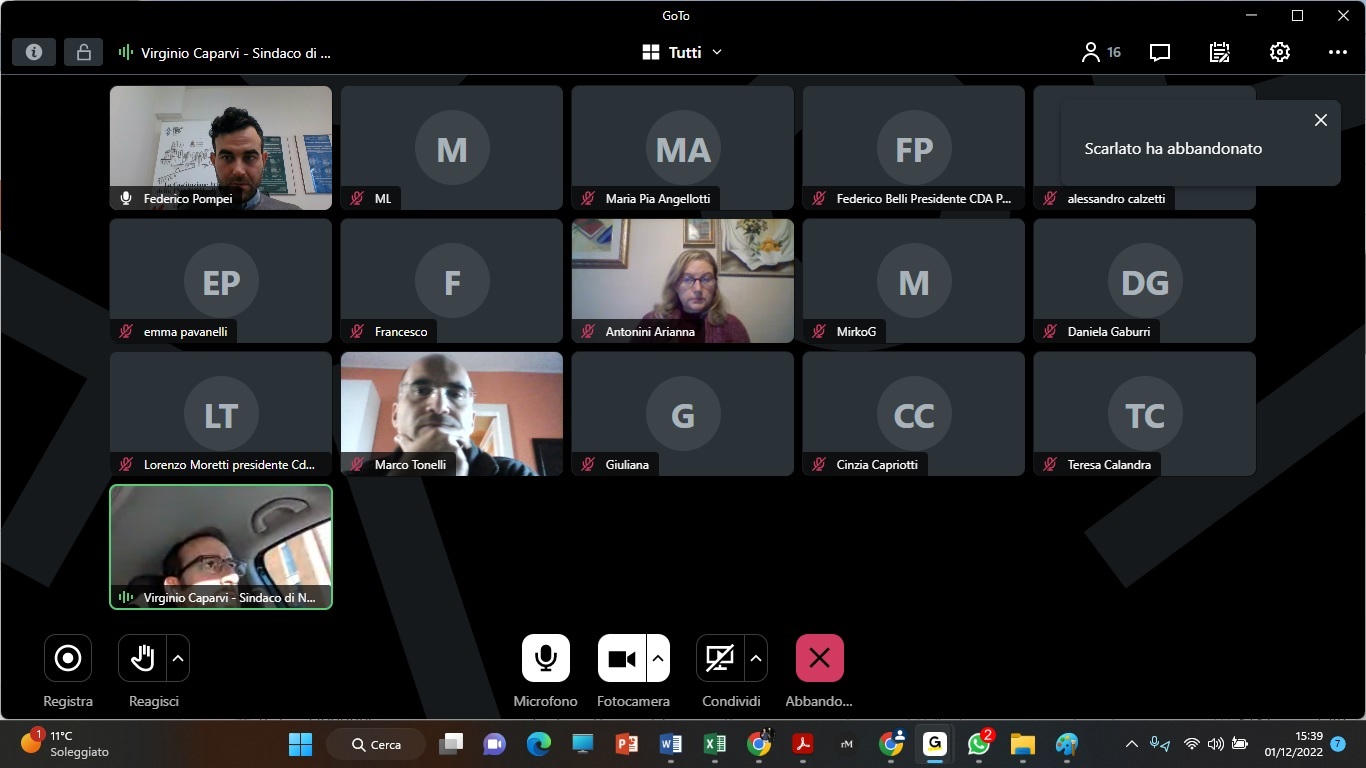Raise hand with the Reagisci button
The image size is (1366, 768).
(142, 658)
